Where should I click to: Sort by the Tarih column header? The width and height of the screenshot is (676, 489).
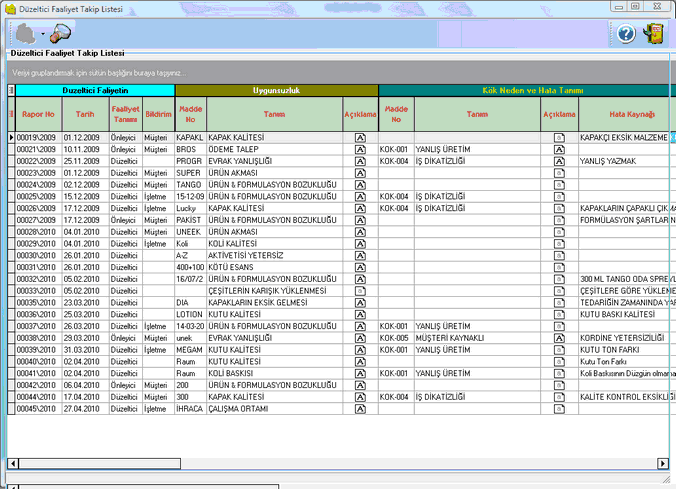pyautogui.click(x=85, y=114)
